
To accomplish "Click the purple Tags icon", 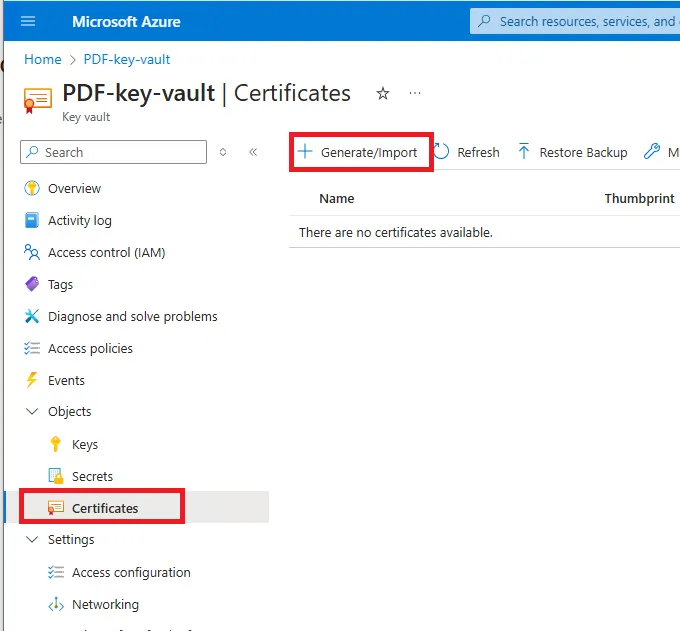I will [32, 284].
